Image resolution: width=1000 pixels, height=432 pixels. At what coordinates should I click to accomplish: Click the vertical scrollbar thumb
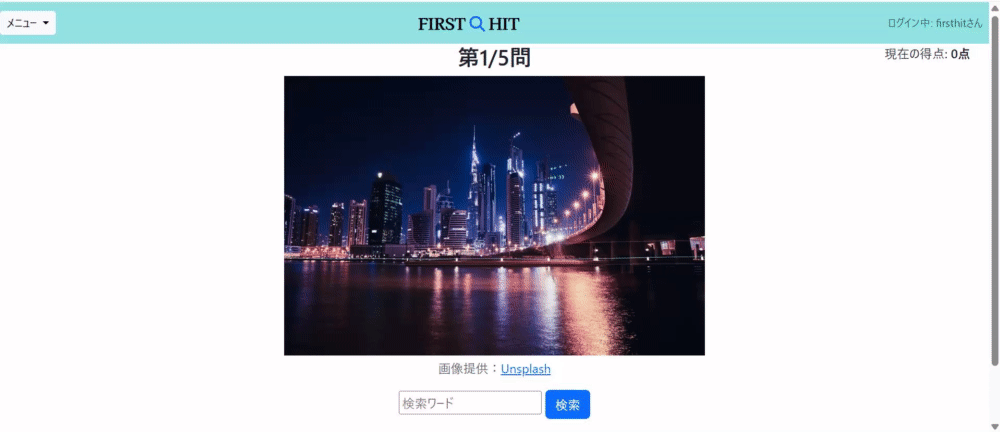pyautogui.click(x=994, y=190)
